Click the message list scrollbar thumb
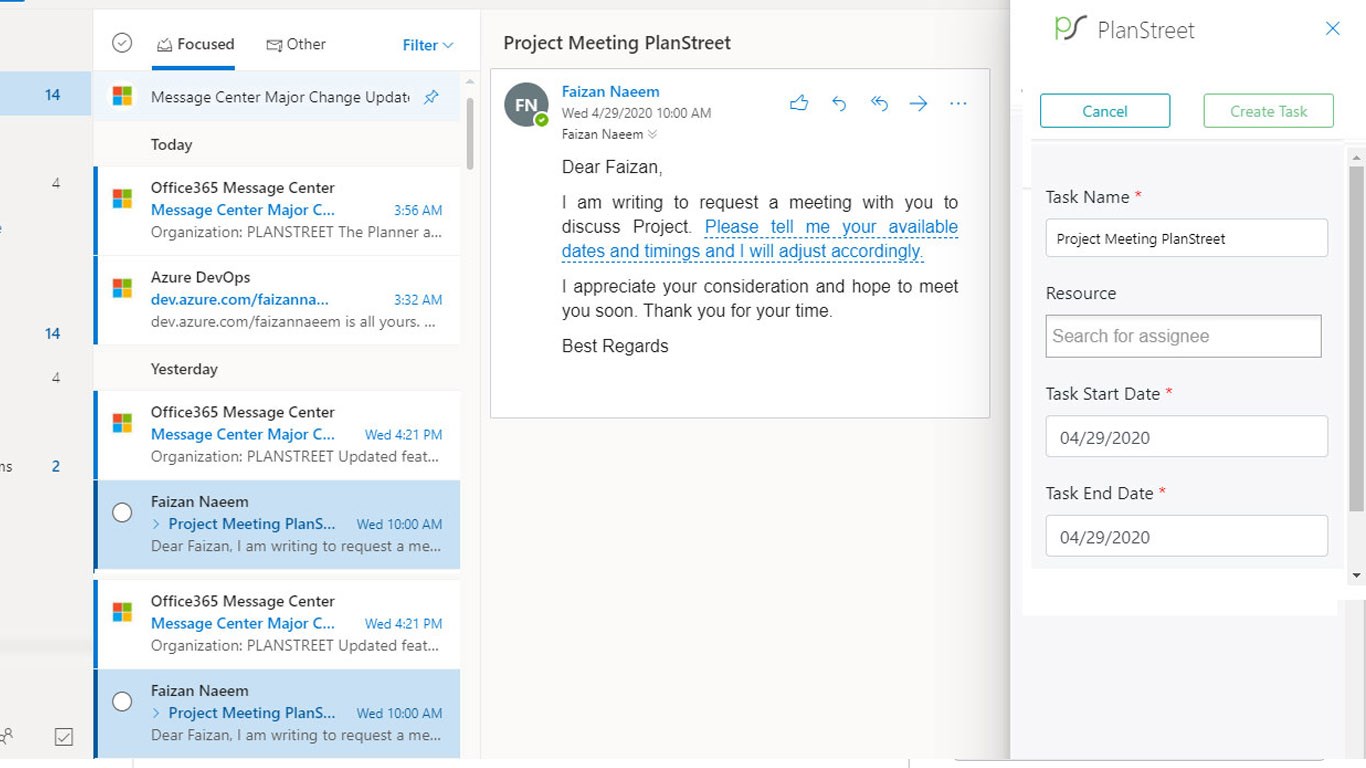Viewport: 1366px width, 768px height. coord(470,133)
